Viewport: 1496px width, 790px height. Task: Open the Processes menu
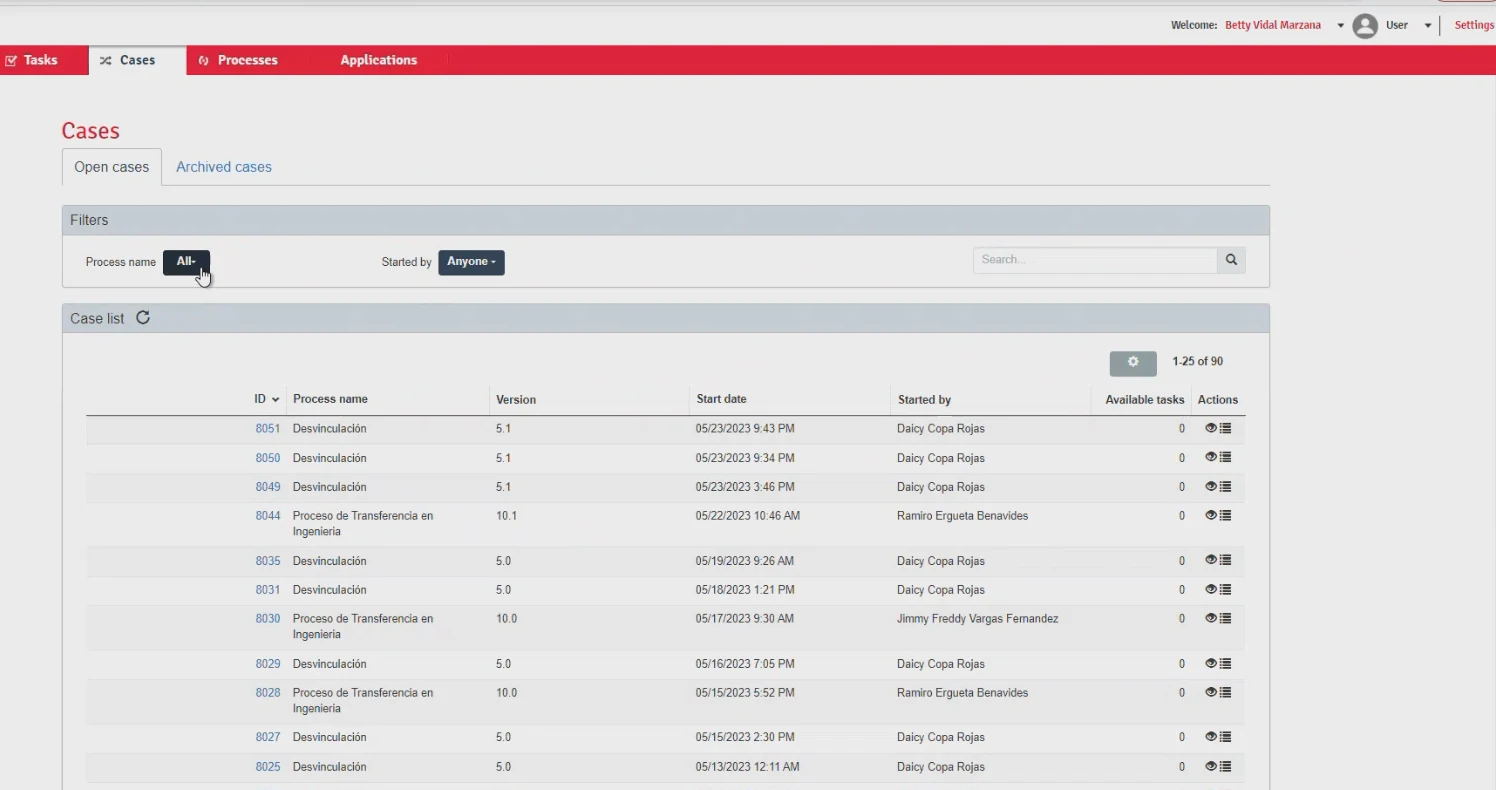pos(238,60)
